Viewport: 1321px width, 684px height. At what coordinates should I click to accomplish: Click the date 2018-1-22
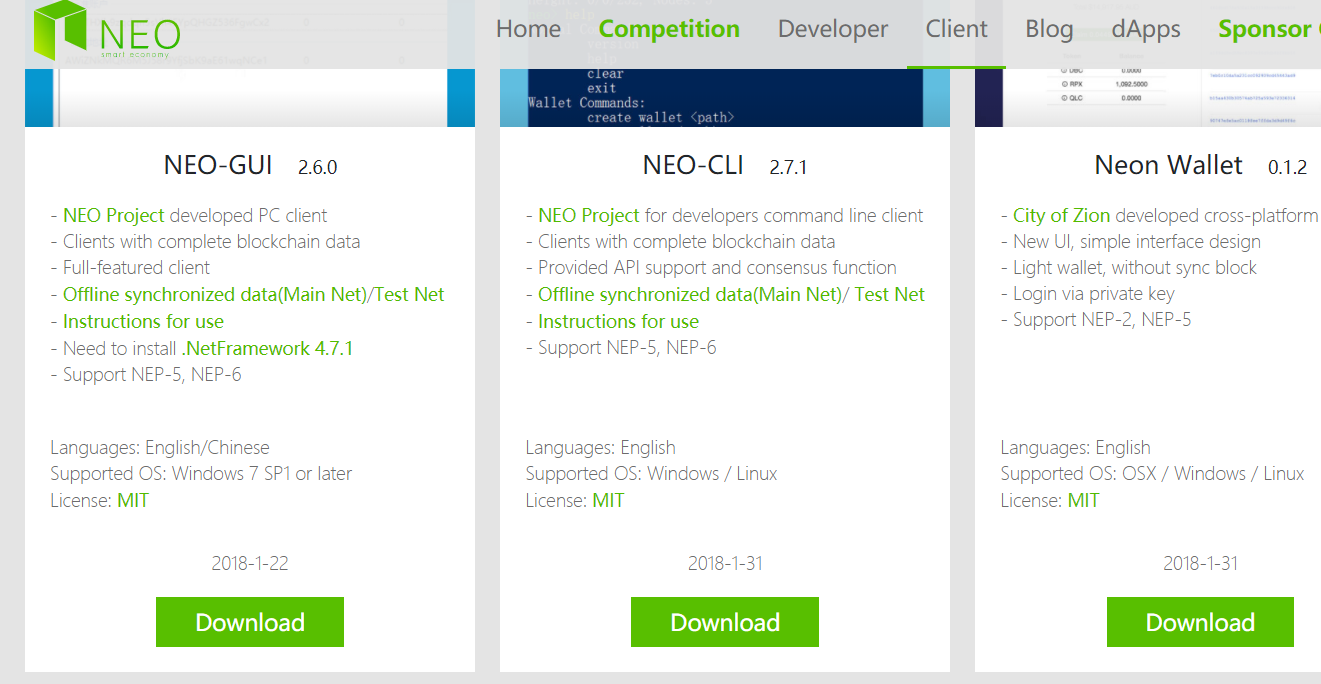coord(250,563)
